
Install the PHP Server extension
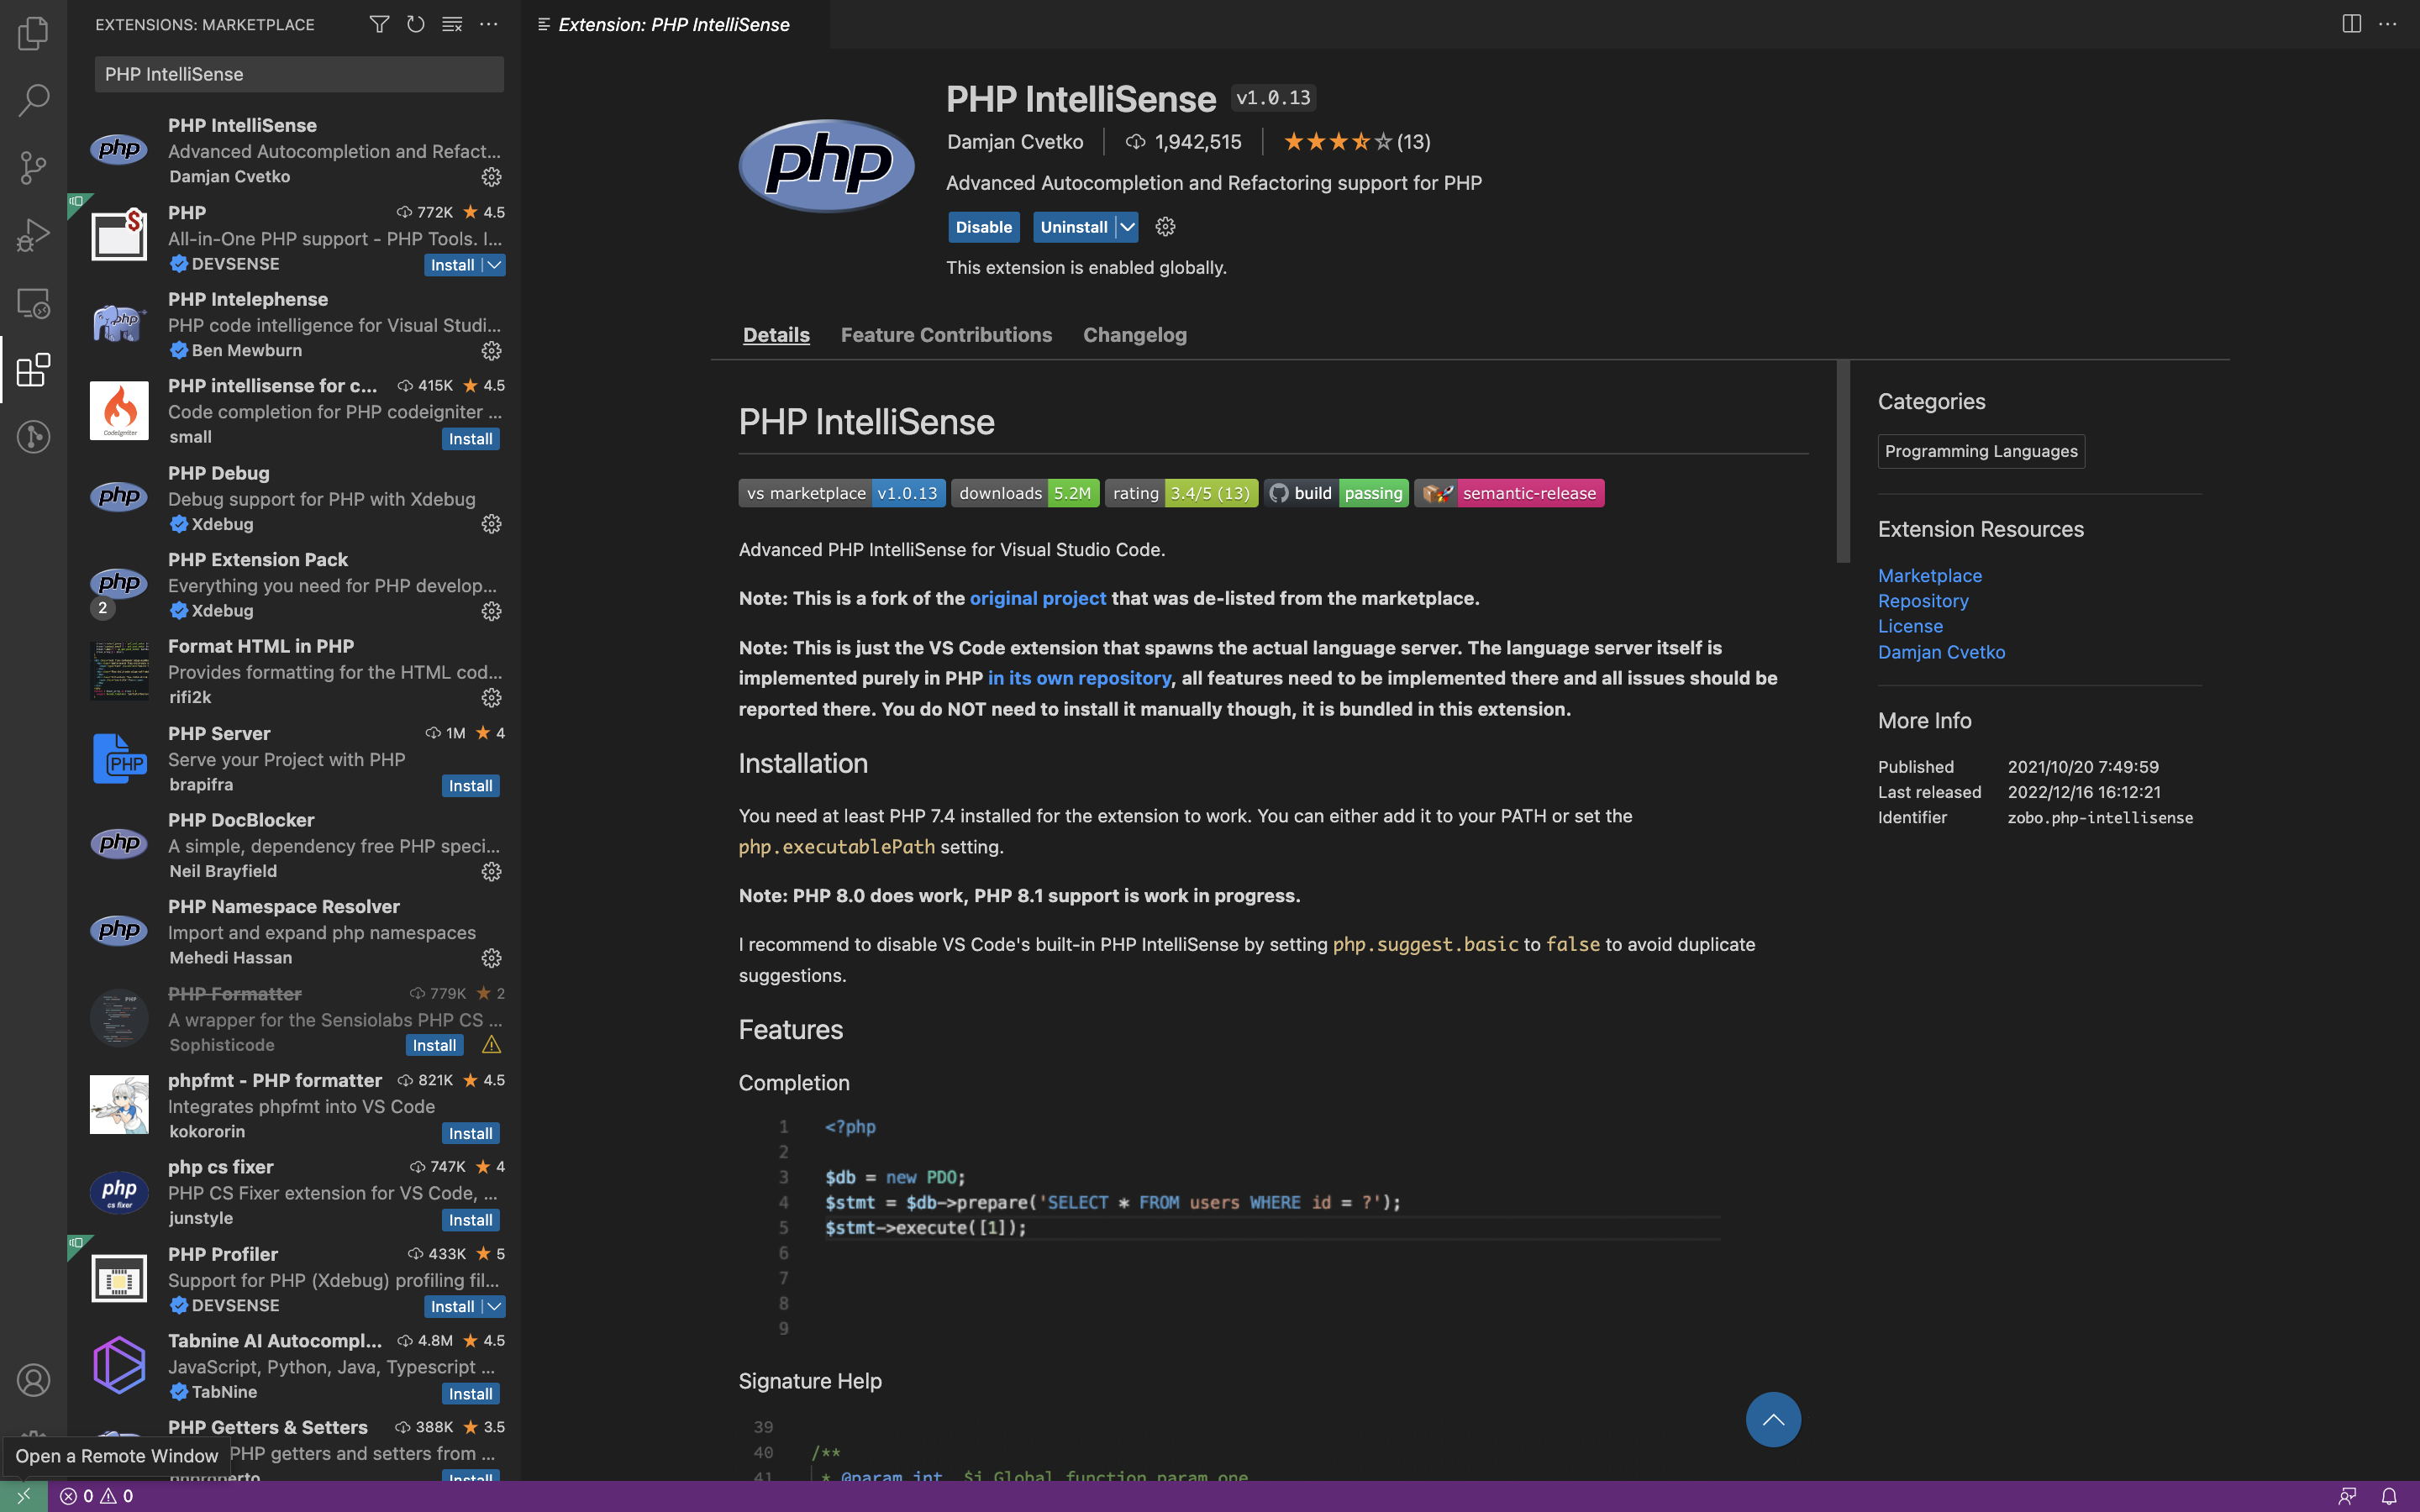pyautogui.click(x=470, y=786)
